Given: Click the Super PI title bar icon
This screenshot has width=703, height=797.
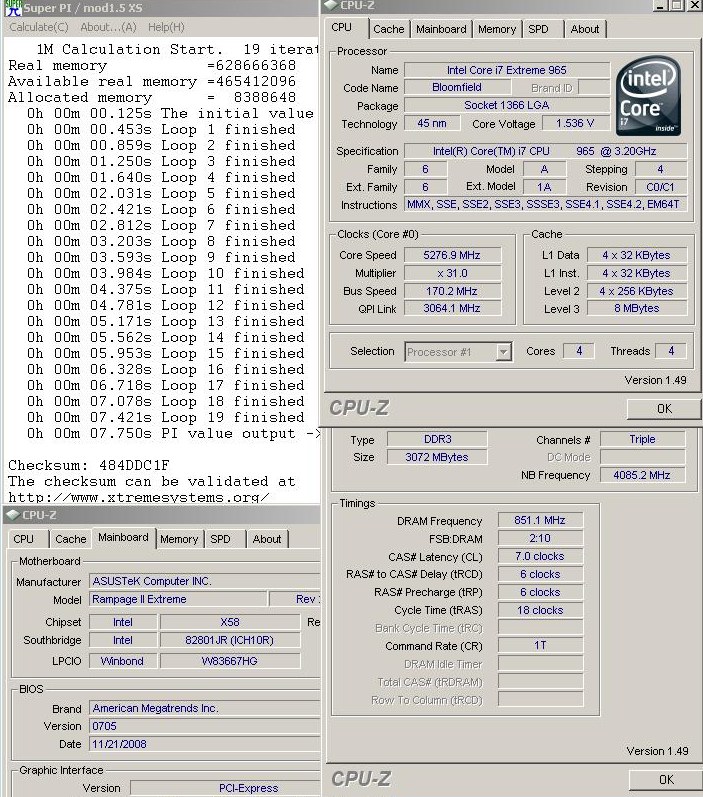Looking at the screenshot, I should point(13,7).
